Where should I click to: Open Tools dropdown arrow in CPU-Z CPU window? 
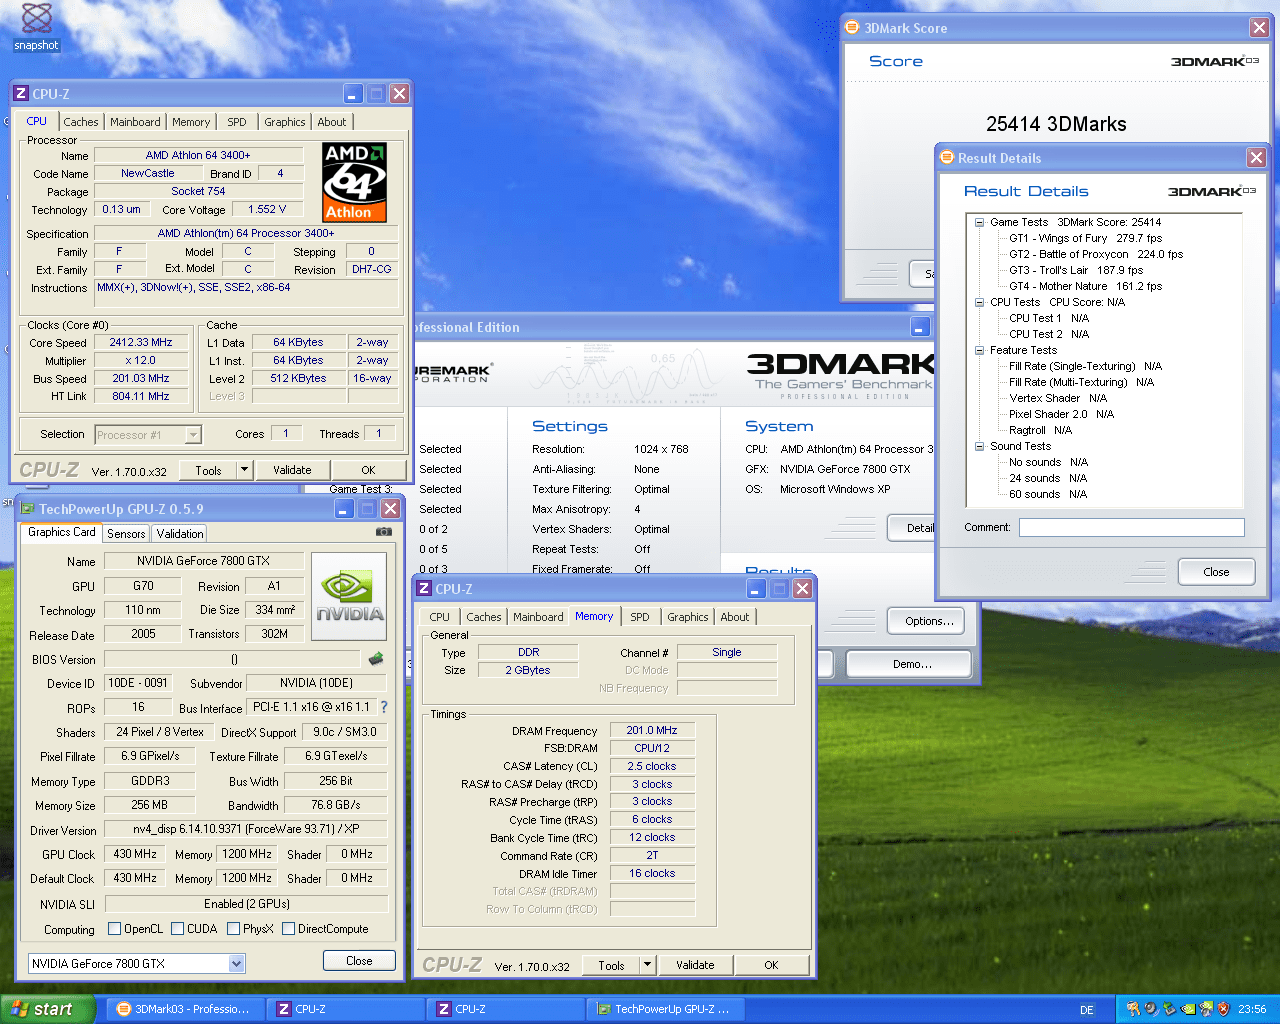click(x=244, y=470)
